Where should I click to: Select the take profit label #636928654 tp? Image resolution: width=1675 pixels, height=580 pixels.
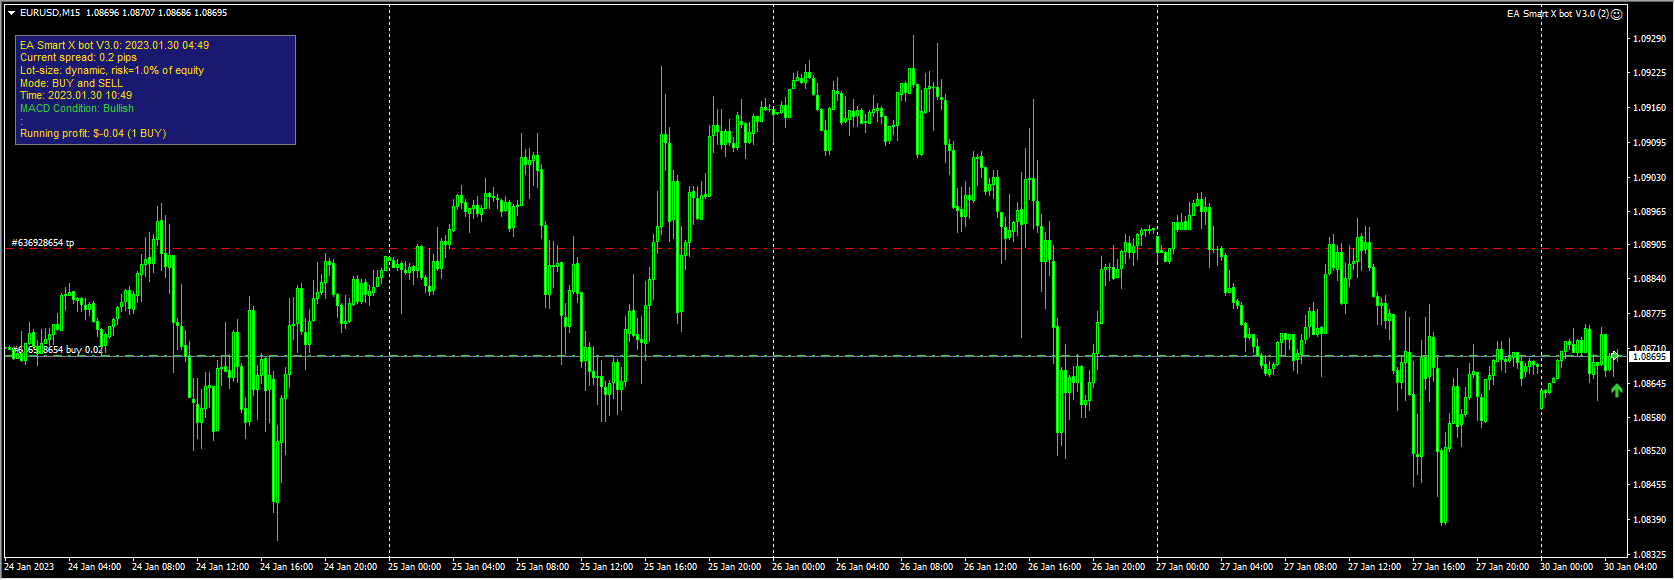click(43, 243)
